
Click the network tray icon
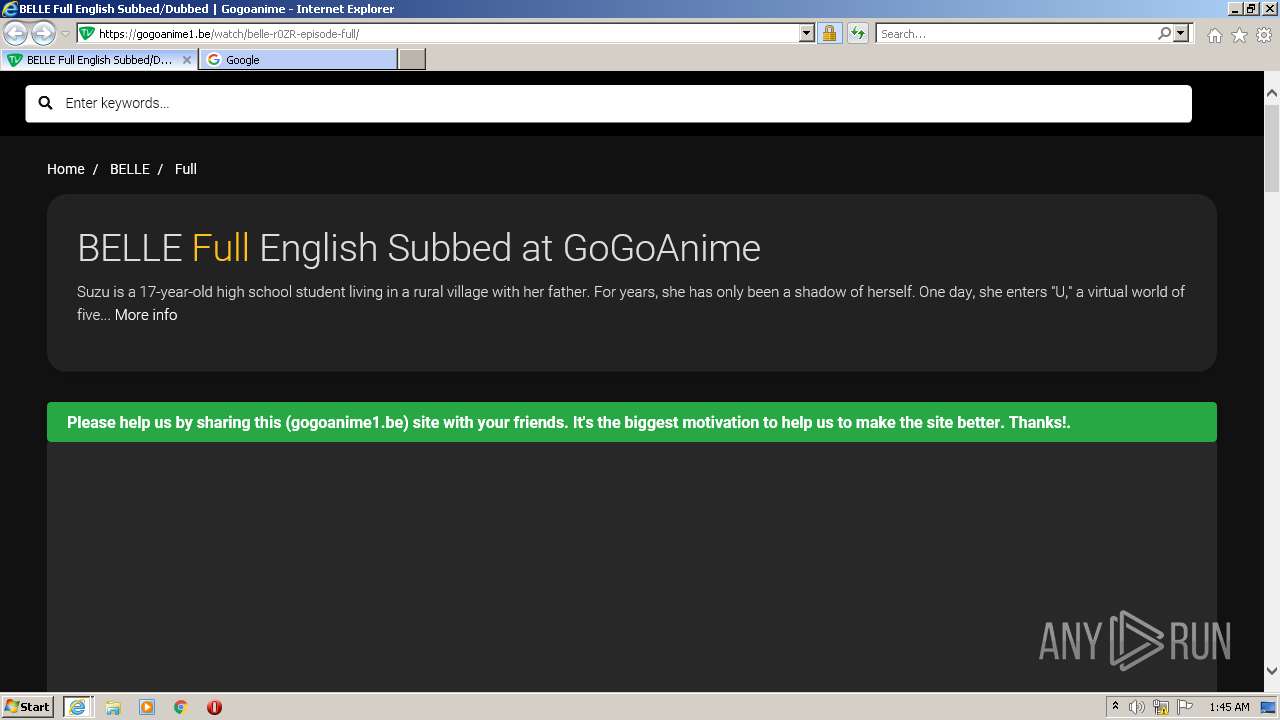click(x=1161, y=707)
